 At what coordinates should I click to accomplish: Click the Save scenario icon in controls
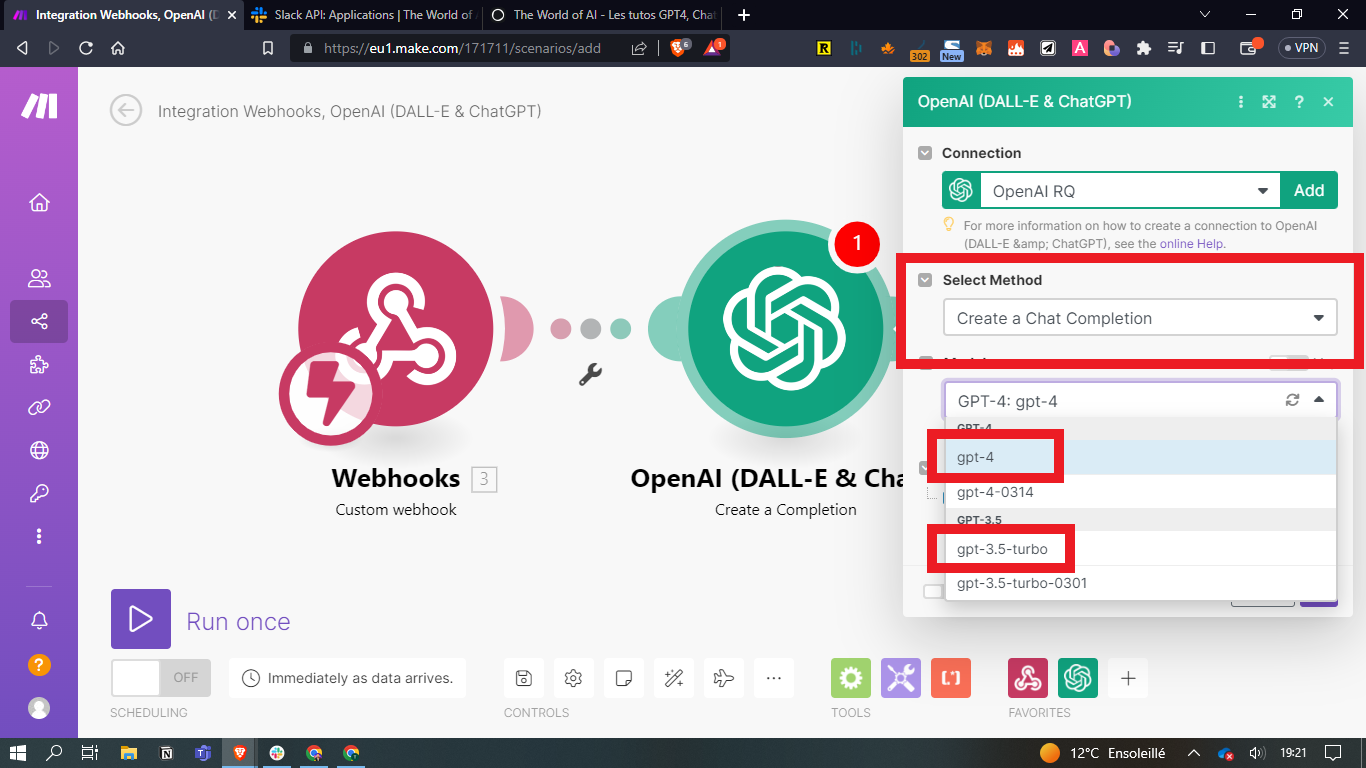[523, 678]
